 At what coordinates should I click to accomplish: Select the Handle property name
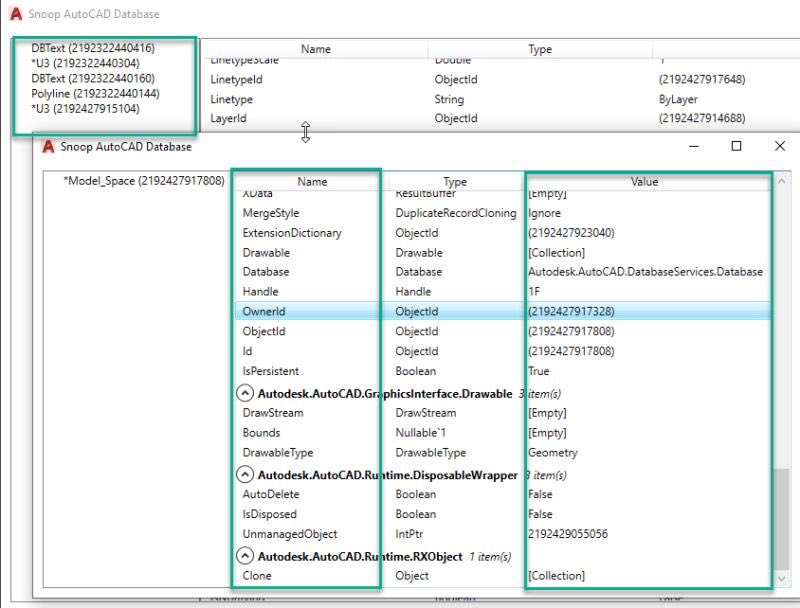pyautogui.click(x=260, y=292)
